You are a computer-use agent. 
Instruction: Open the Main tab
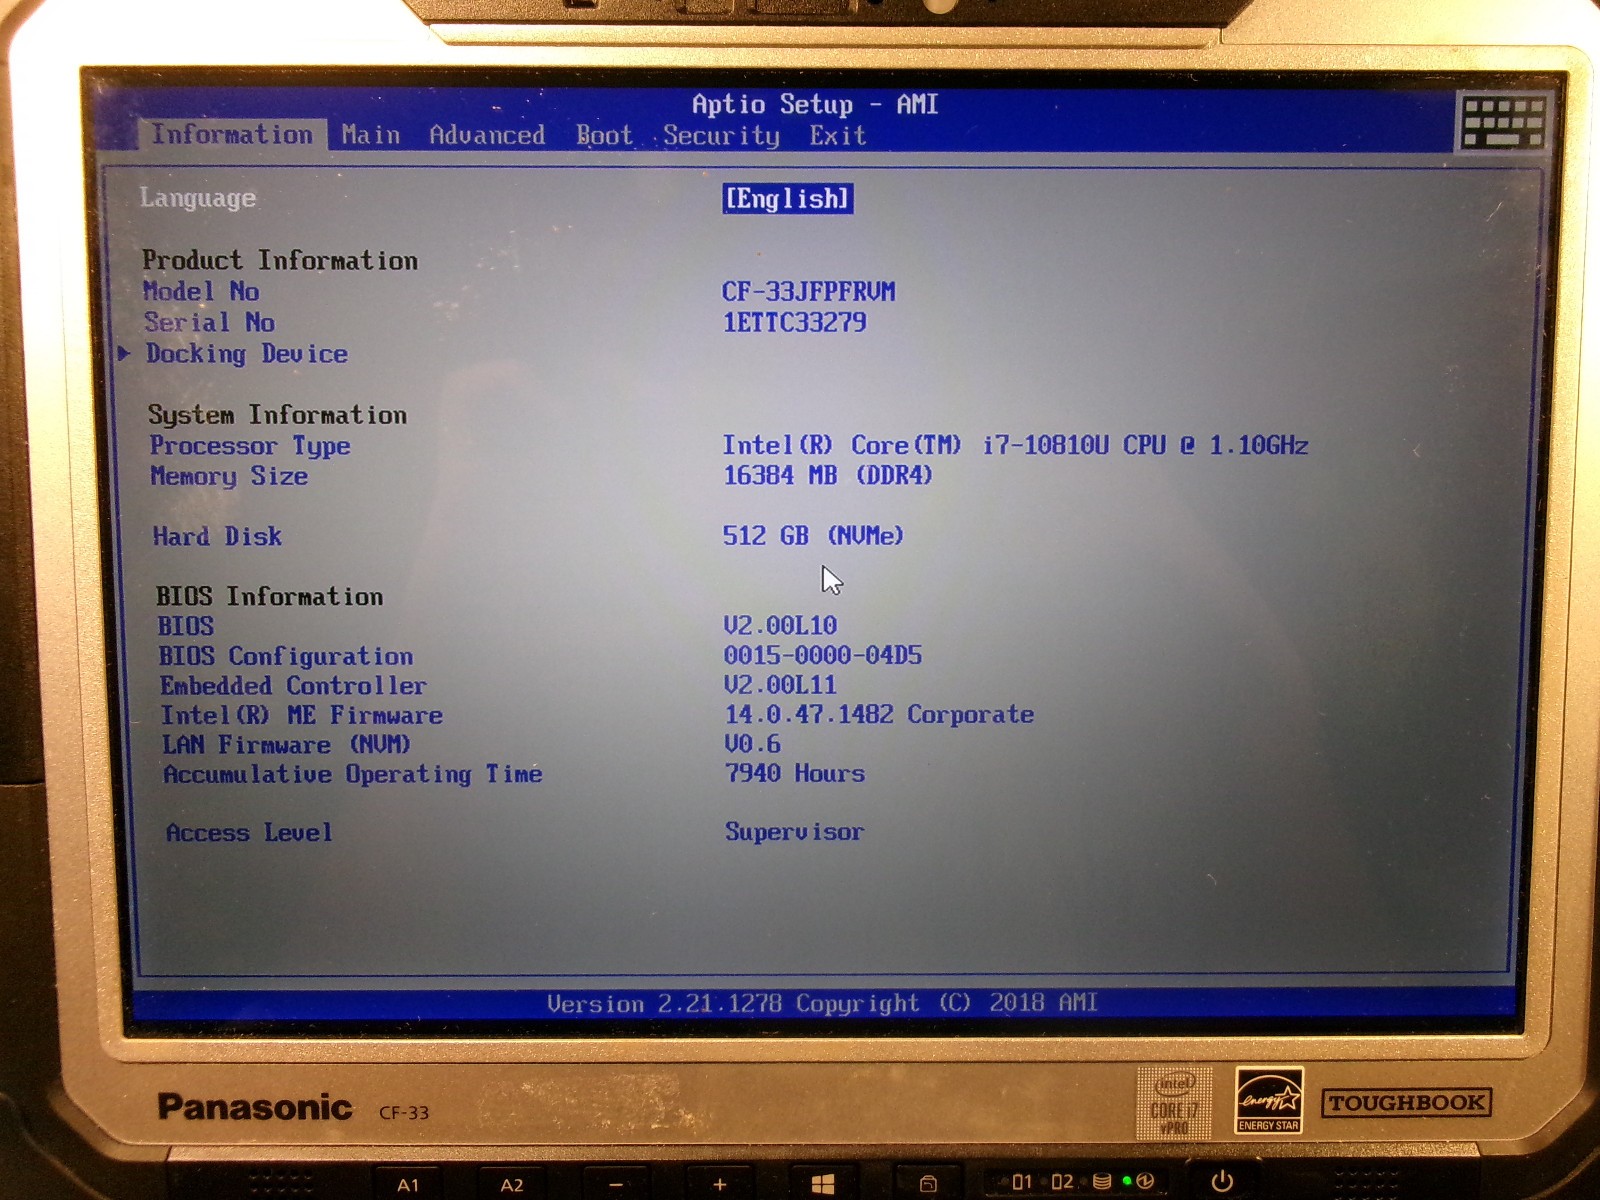[370, 135]
